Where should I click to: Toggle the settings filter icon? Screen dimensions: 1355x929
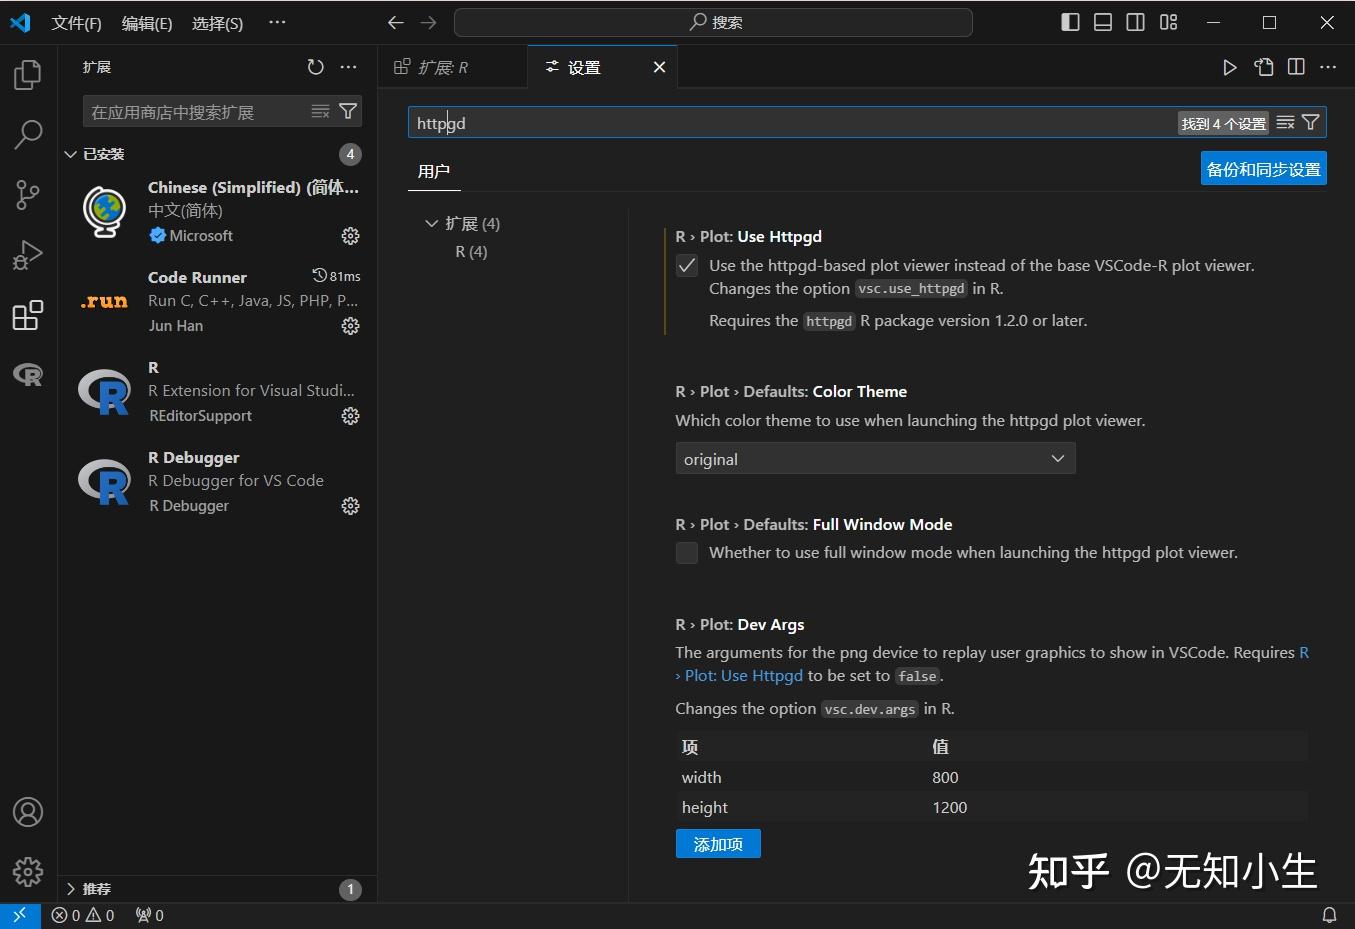(1311, 122)
